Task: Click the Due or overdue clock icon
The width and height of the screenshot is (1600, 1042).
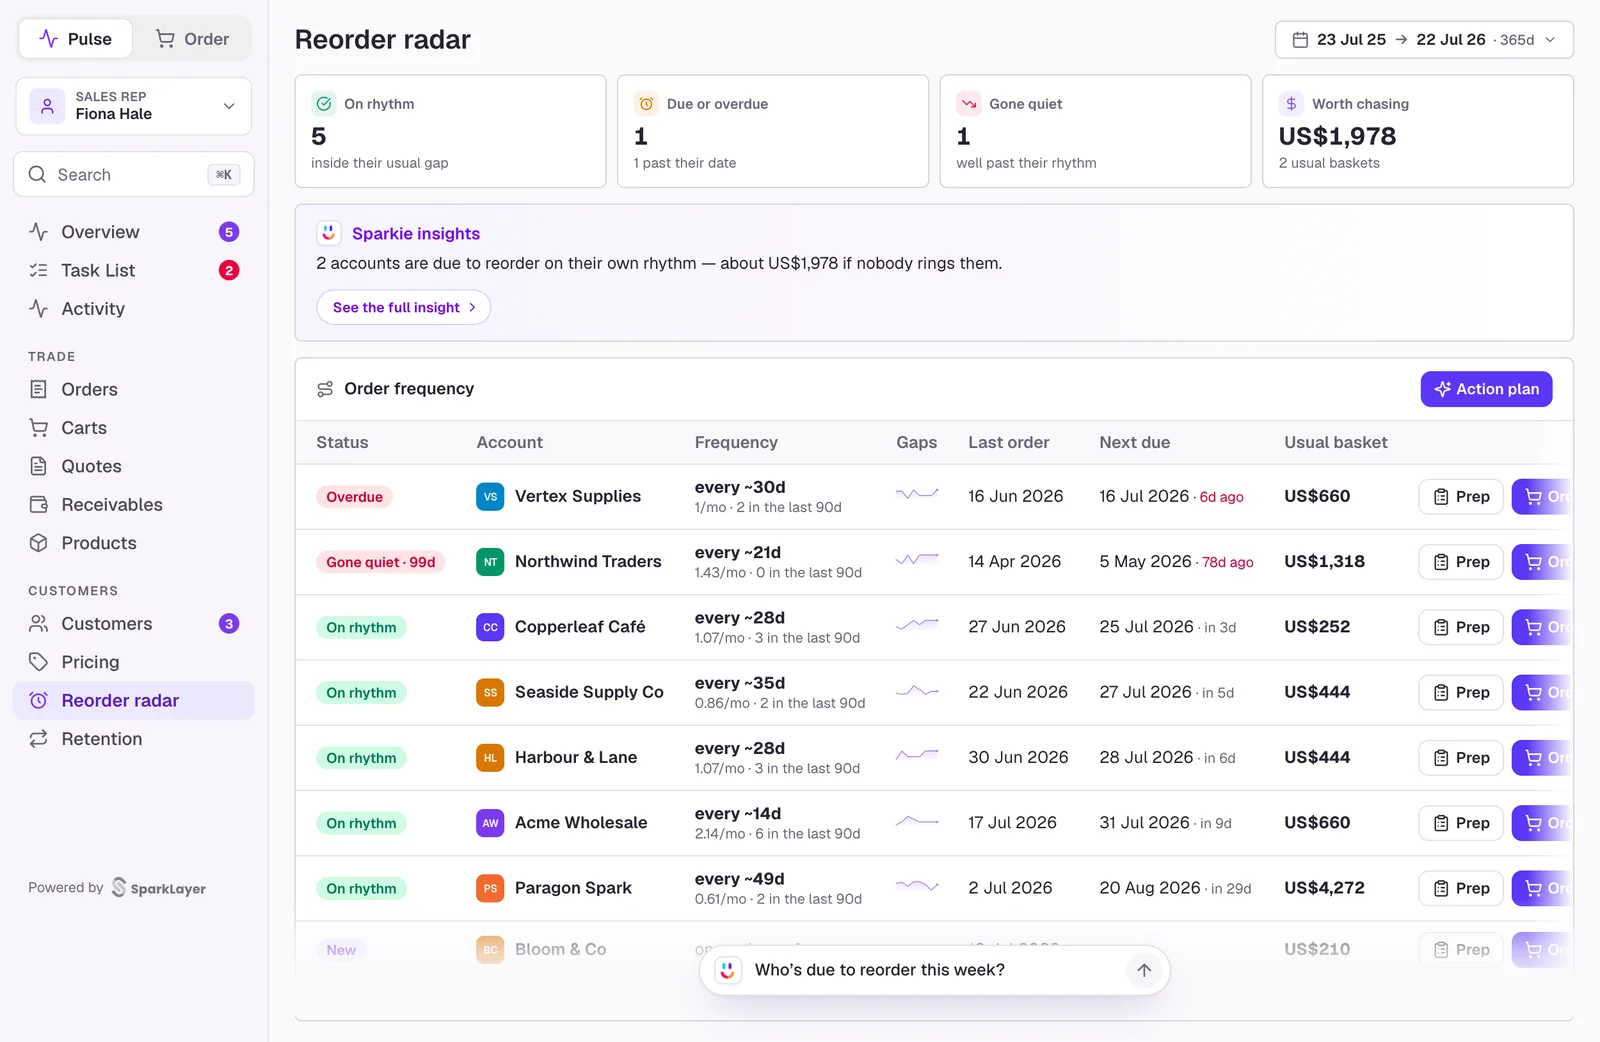Action: pos(646,104)
